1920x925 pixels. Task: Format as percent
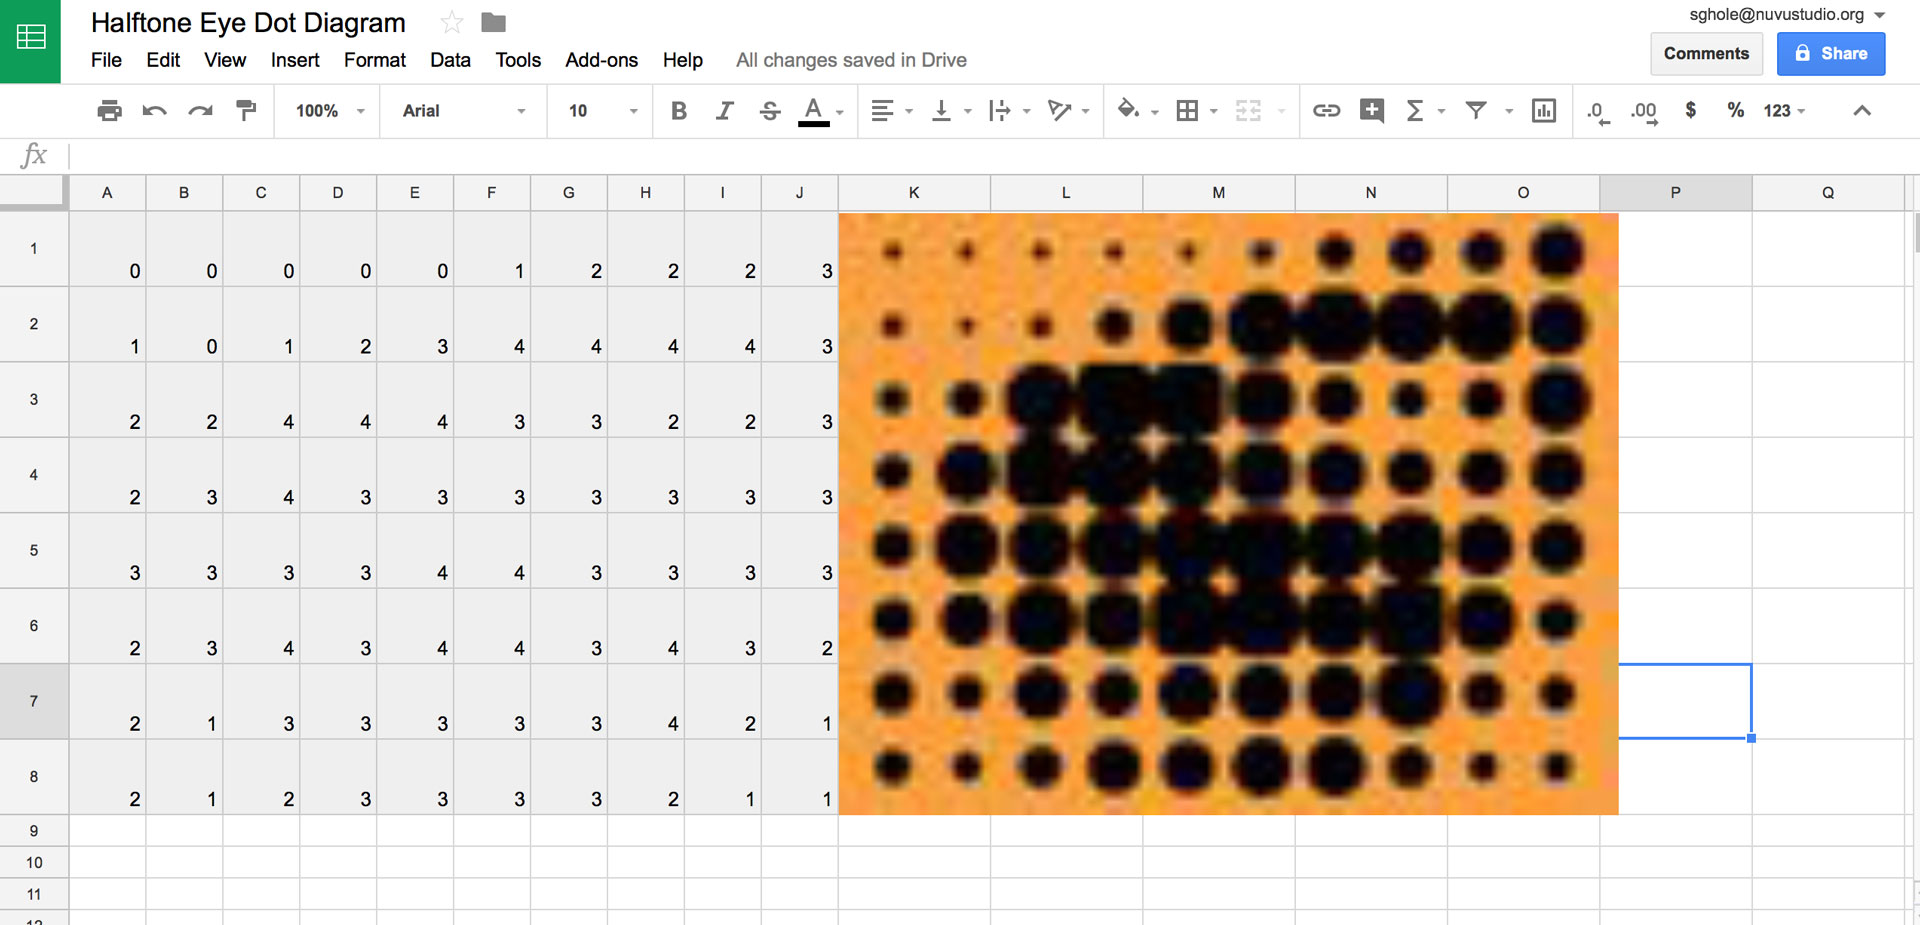[x=1736, y=111]
